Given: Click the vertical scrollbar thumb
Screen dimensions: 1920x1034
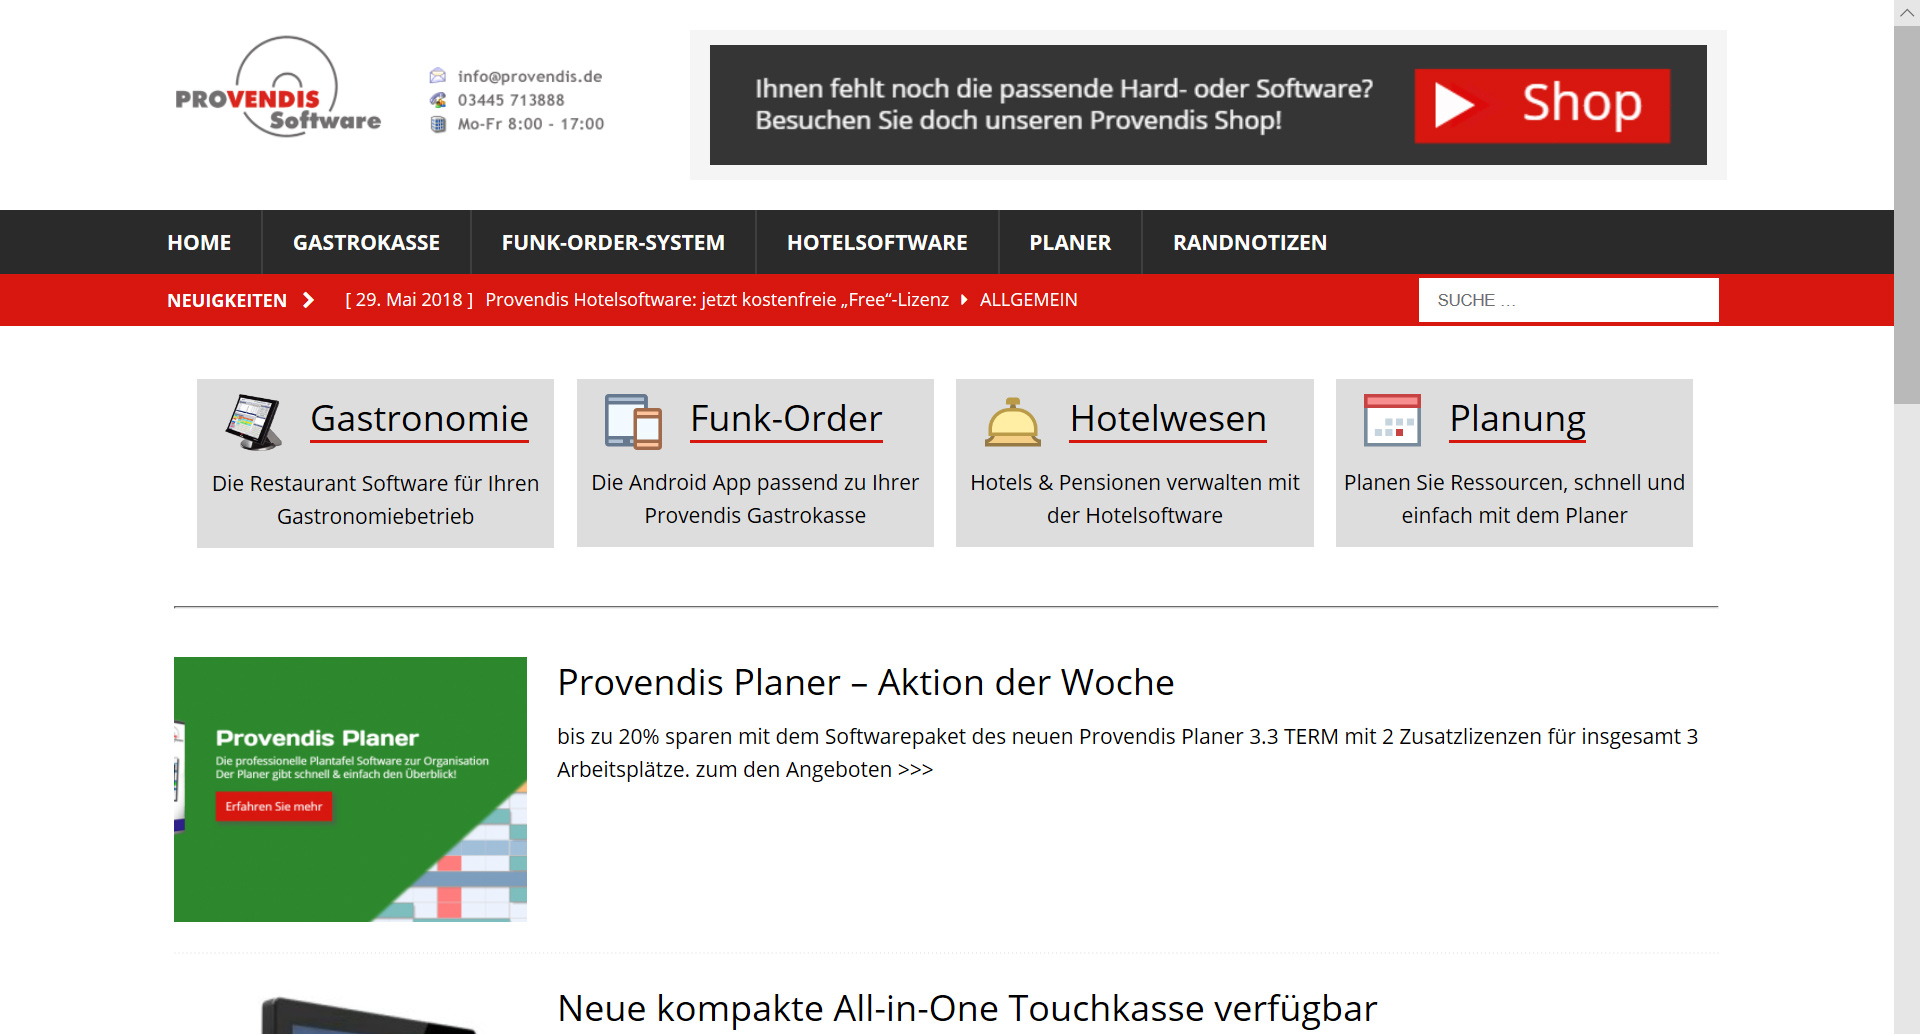Looking at the screenshot, I should (1907, 215).
